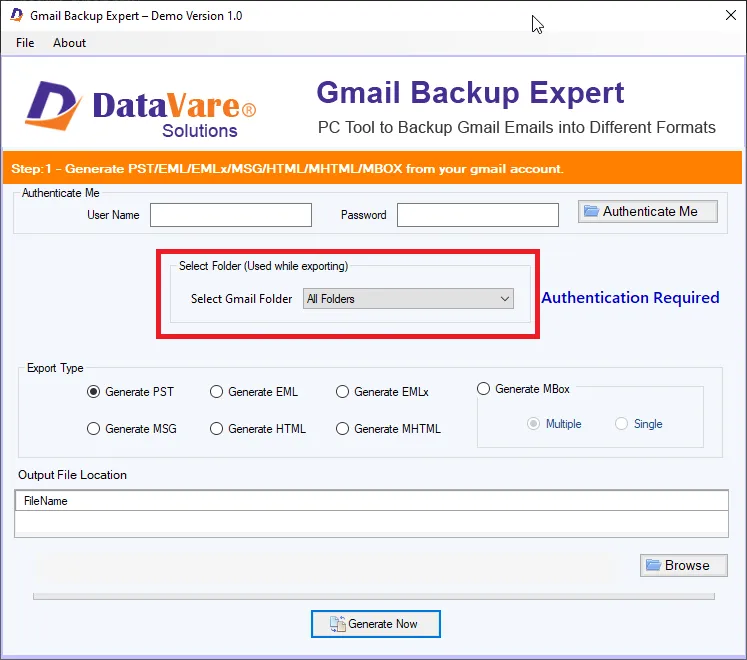Click the User Name input field
Viewport: 747px width, 660px height.
231,215
